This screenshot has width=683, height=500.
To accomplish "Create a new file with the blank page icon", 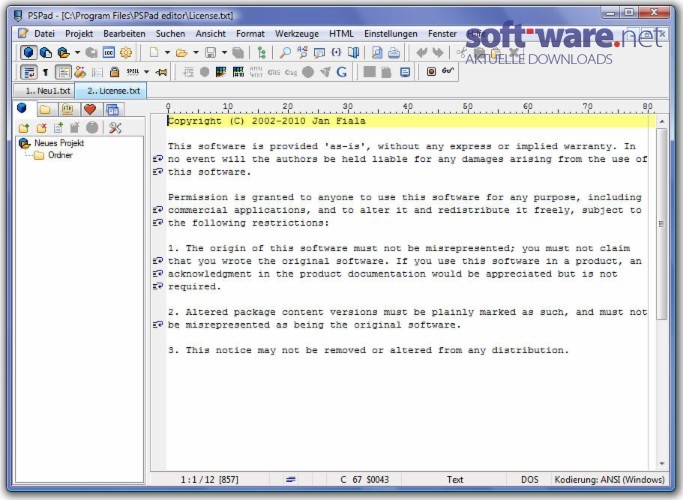I will coord(154,53).
